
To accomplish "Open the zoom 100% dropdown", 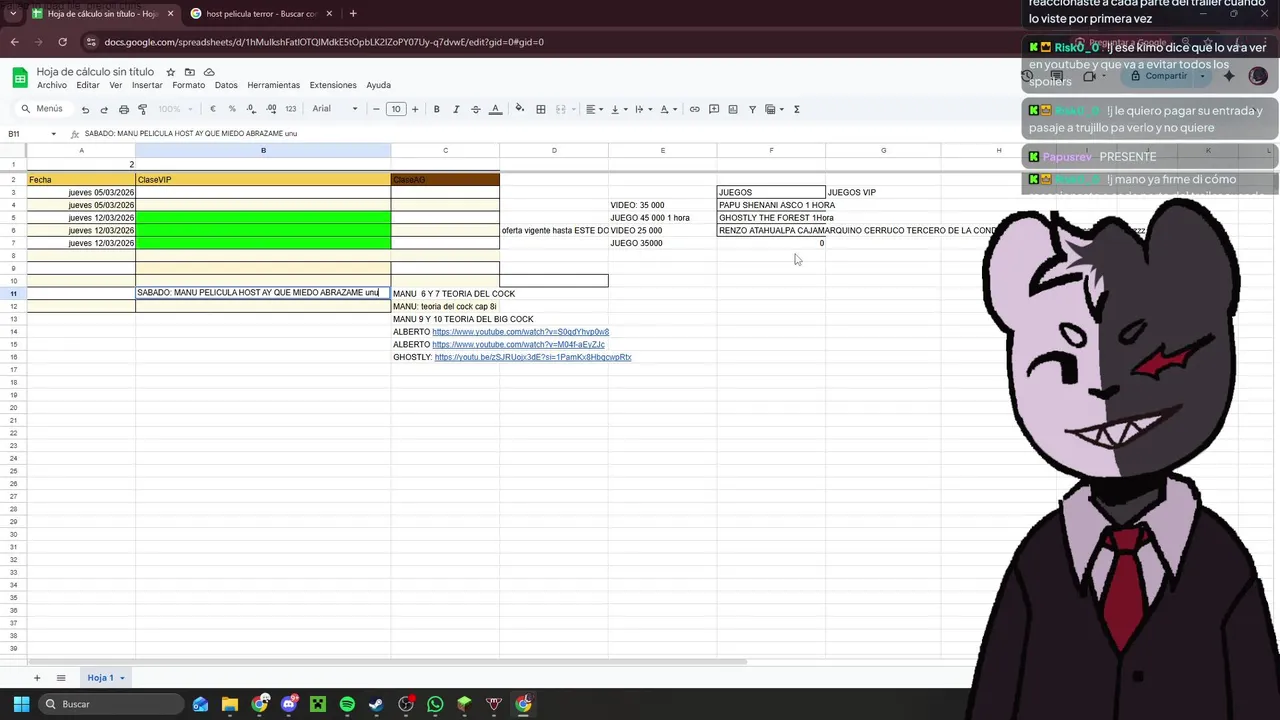I will [x=175, y=109].
